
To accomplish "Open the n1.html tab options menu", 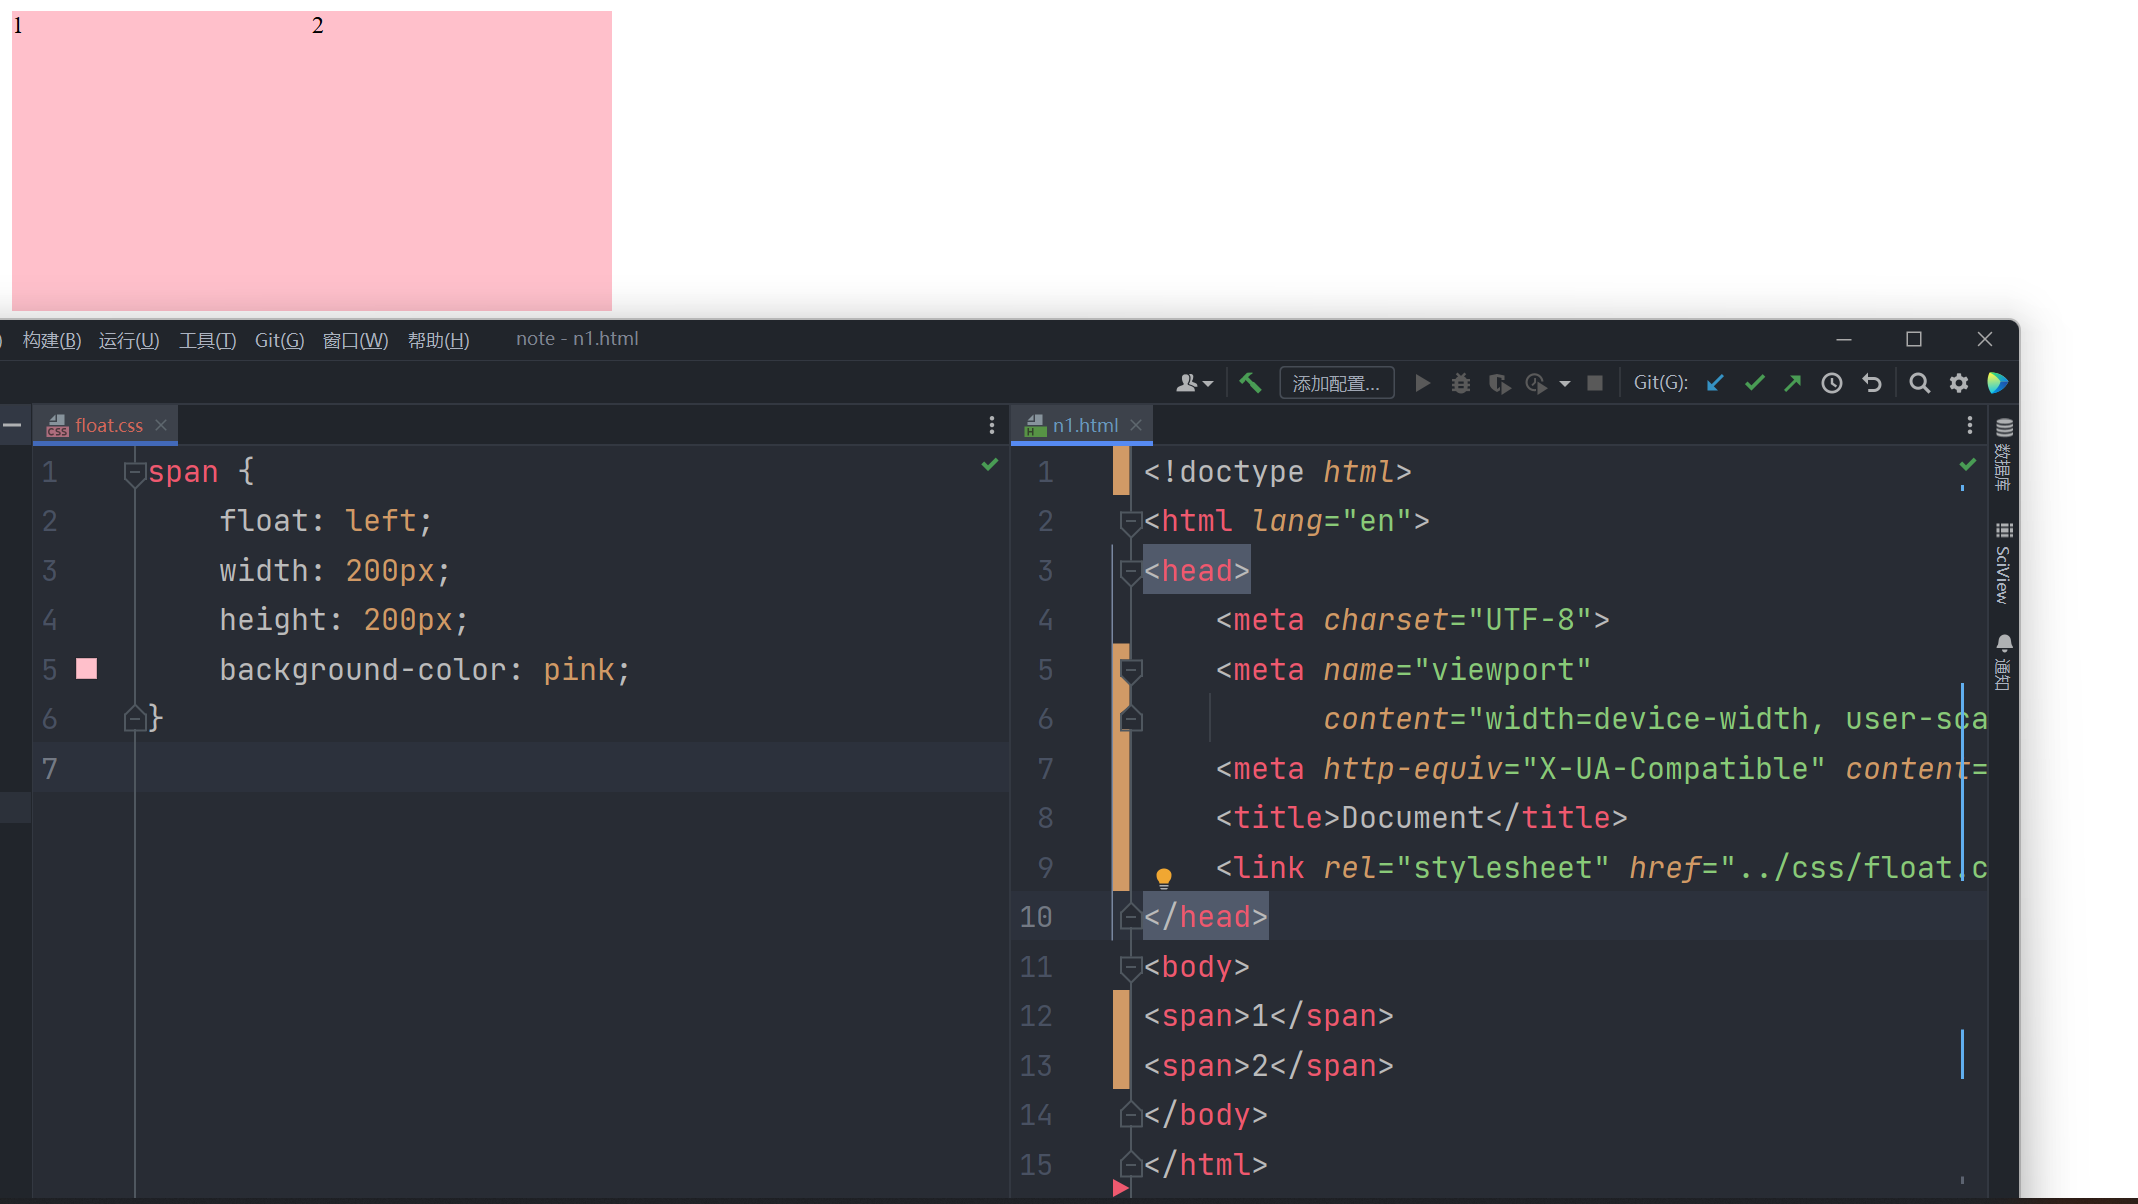I will 1969,425.
